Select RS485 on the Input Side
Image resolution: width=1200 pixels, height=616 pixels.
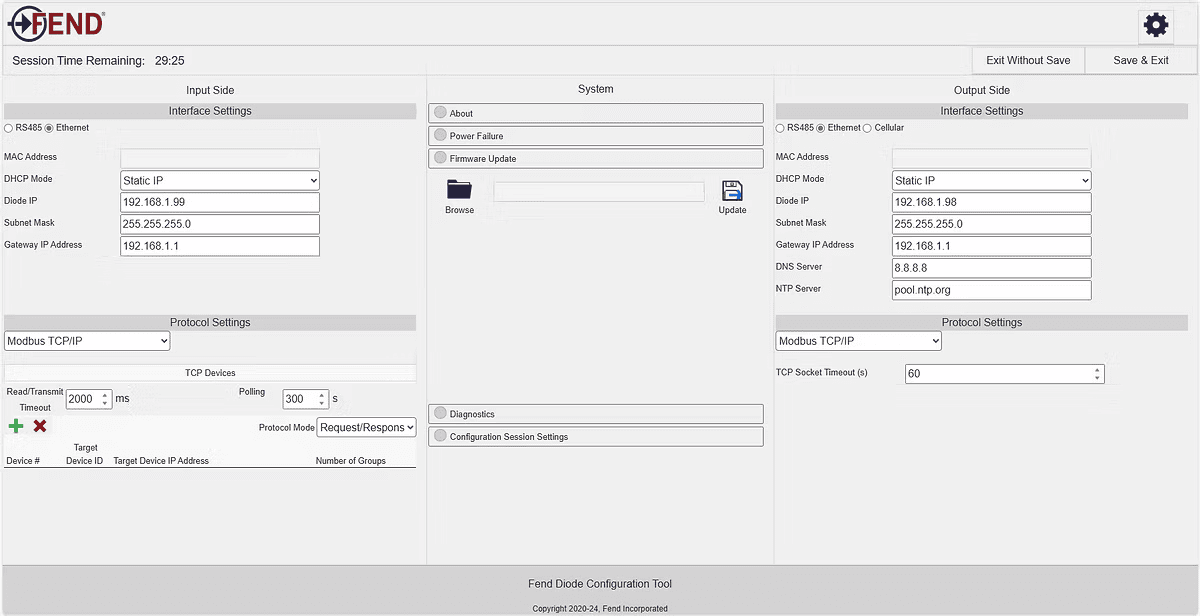click(x=9, y=128)
